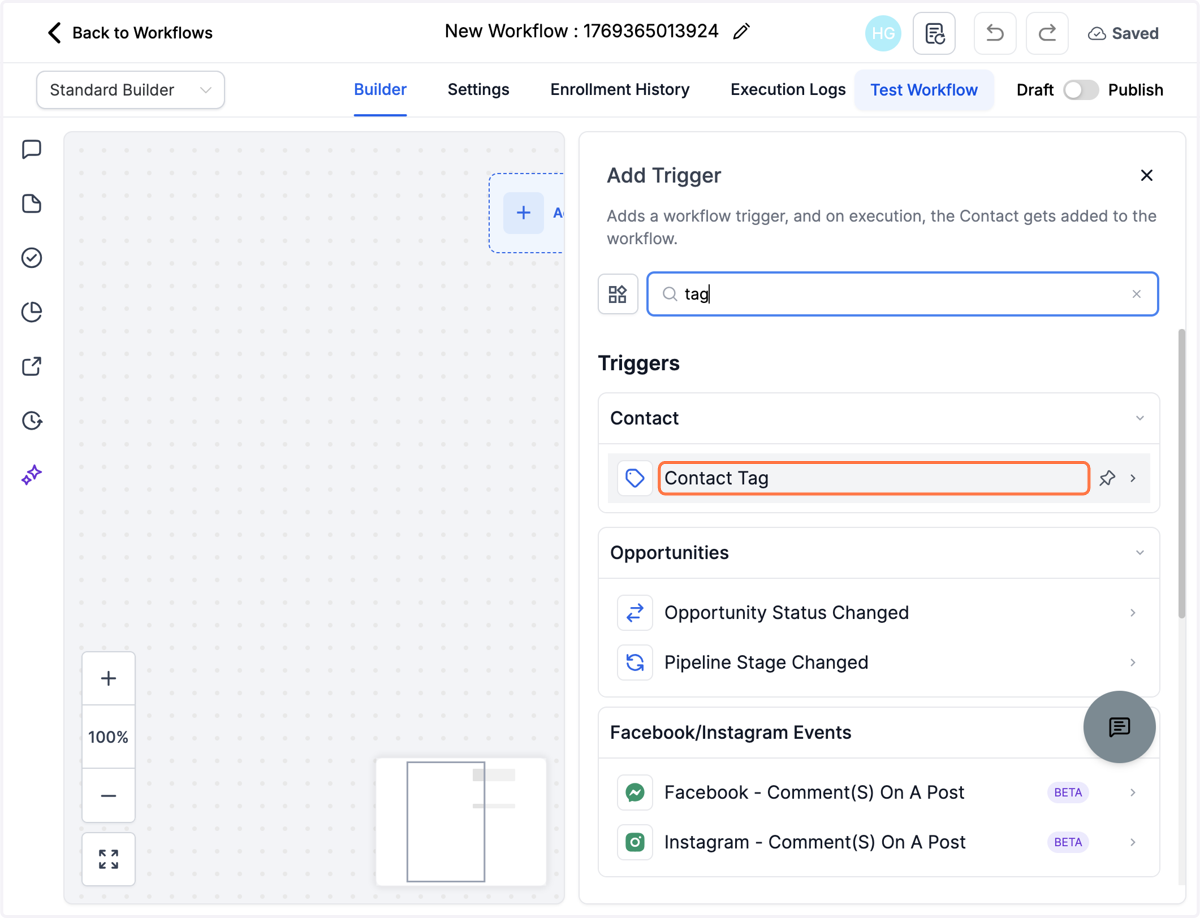Click the Facebook Messenger icon
The width and height of the screenshot is (1200, 918).
tap(635, 793)
